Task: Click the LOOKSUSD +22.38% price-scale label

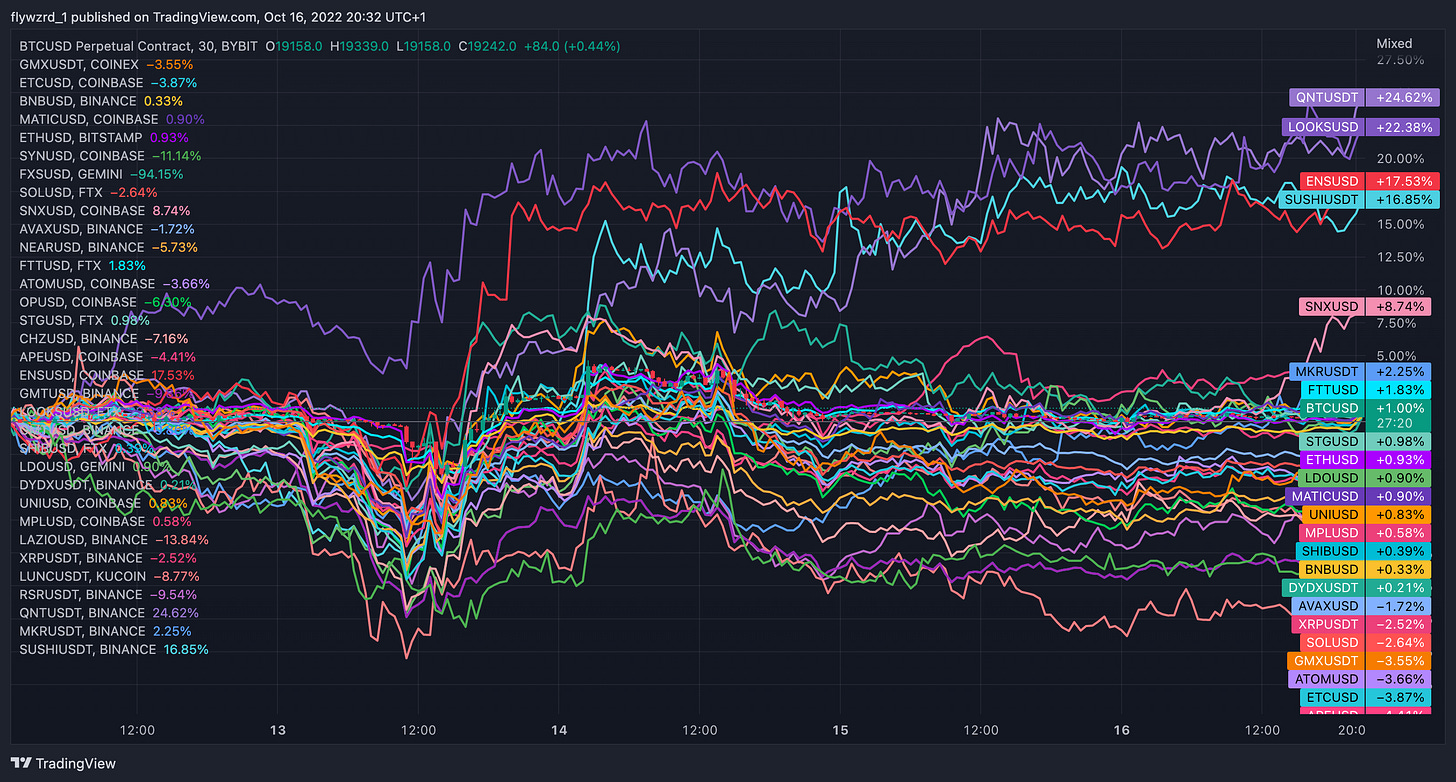Action: [1359, 127]
